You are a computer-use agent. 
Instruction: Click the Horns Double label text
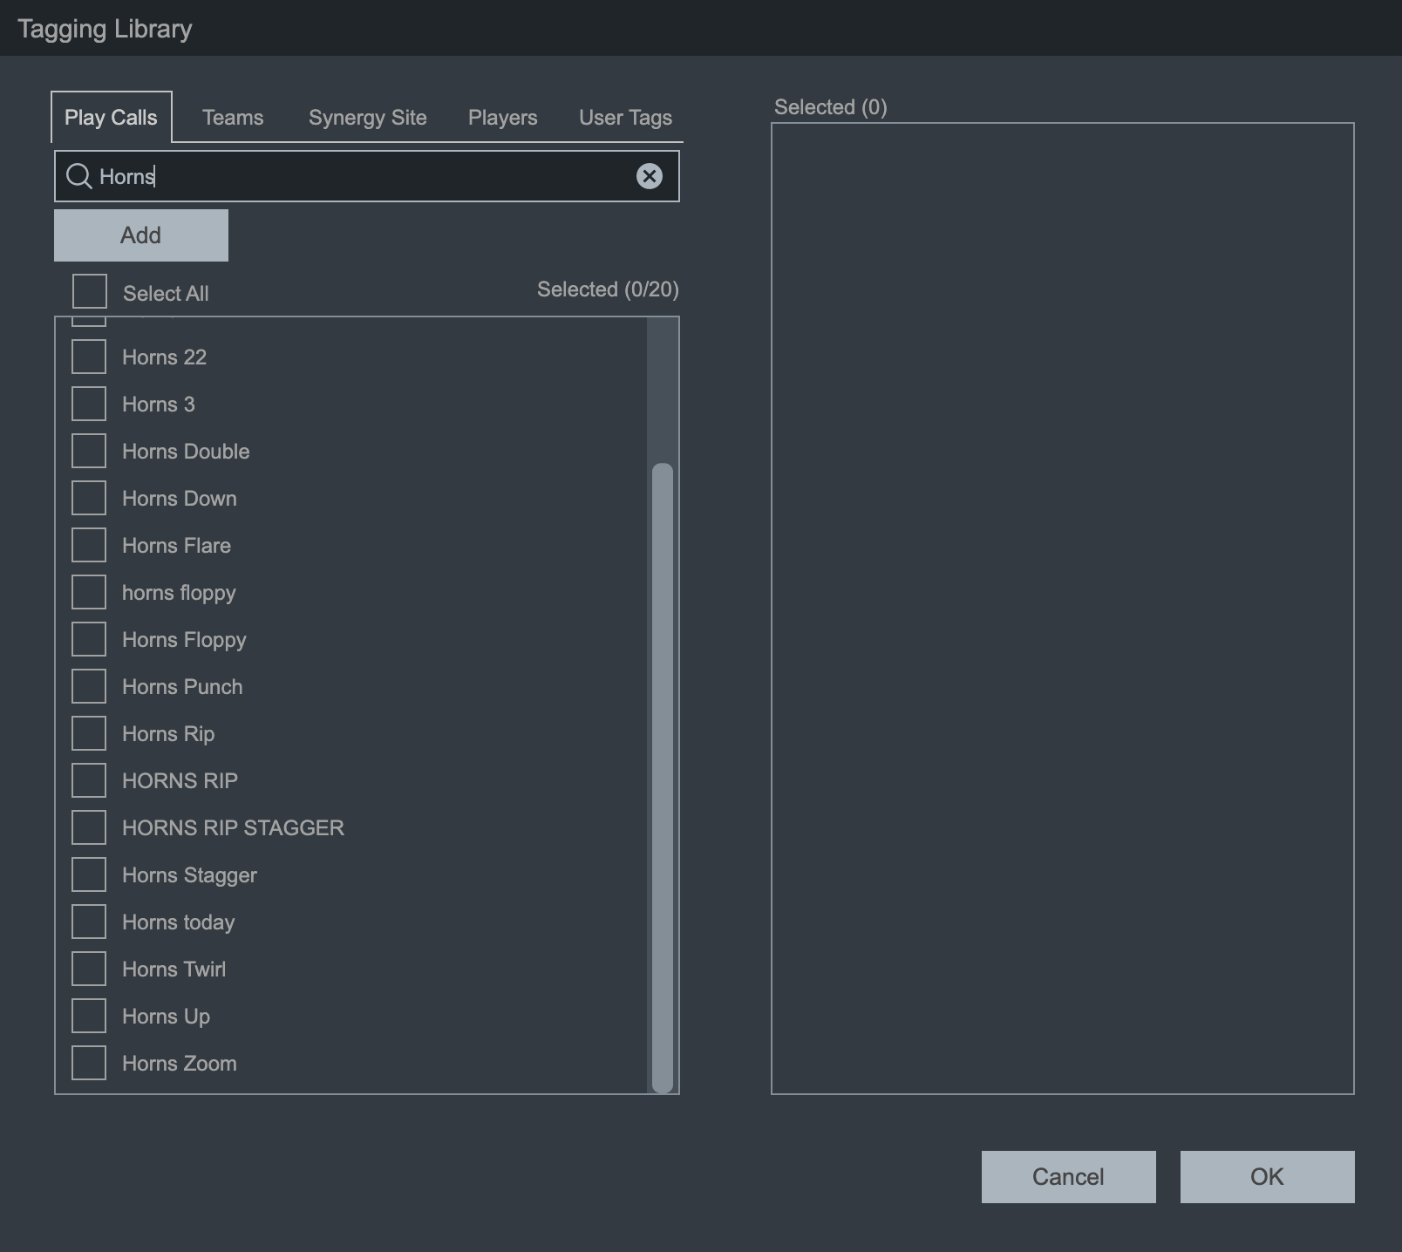point(186,451)
